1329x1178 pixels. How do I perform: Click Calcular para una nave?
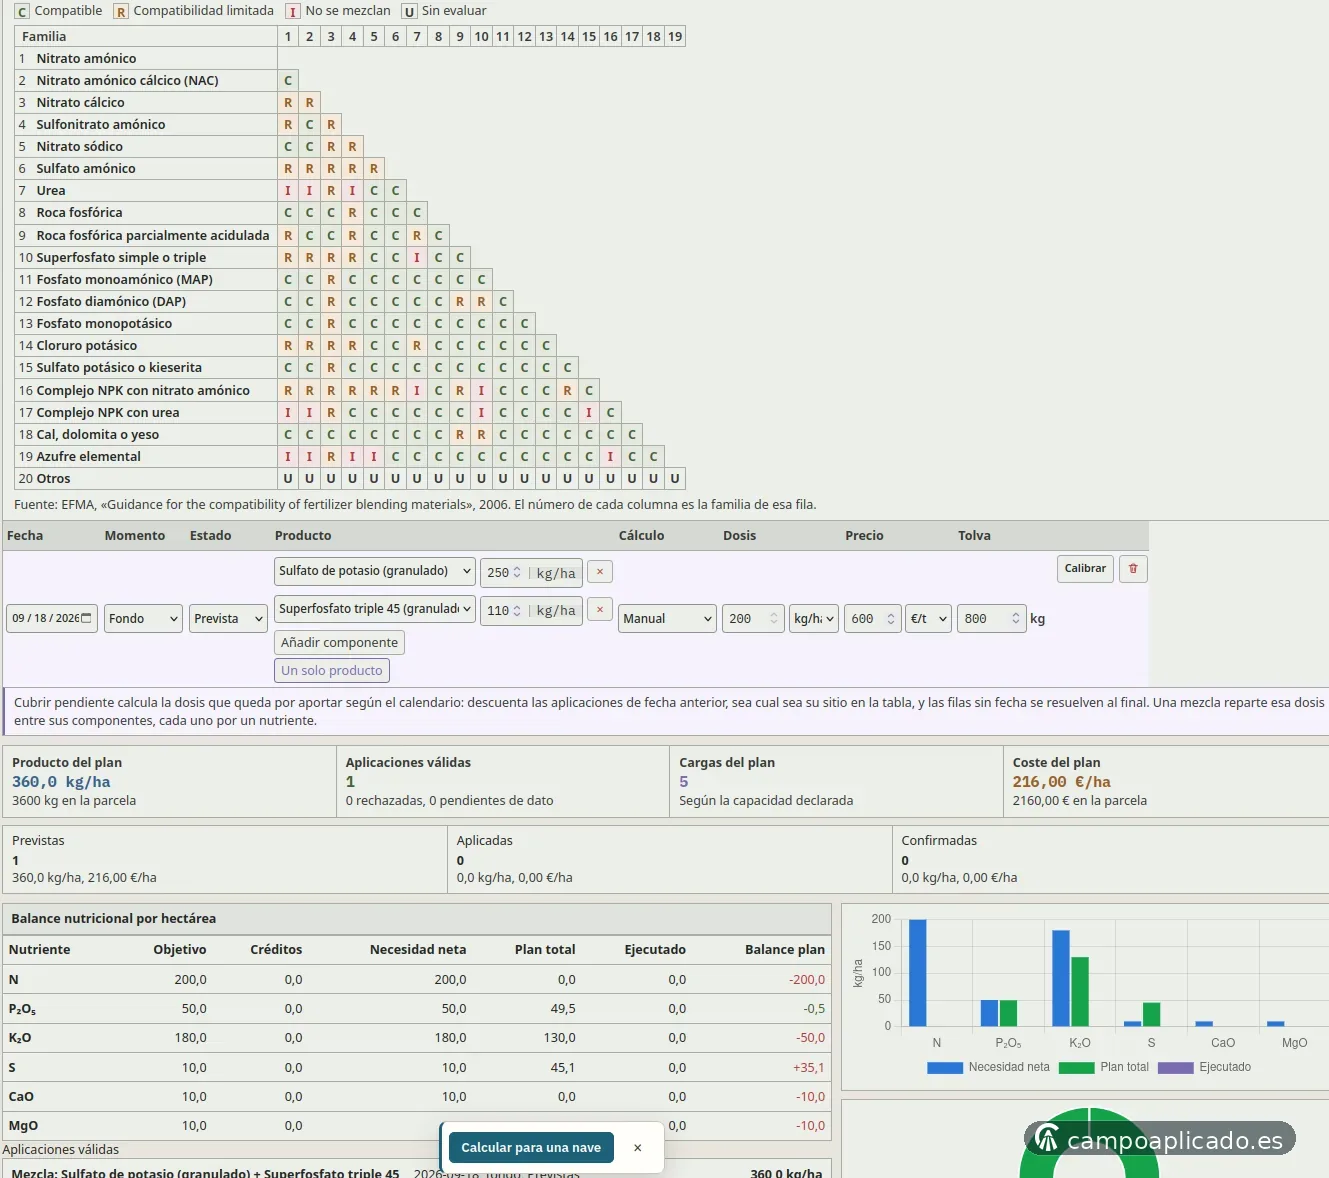531,1148
